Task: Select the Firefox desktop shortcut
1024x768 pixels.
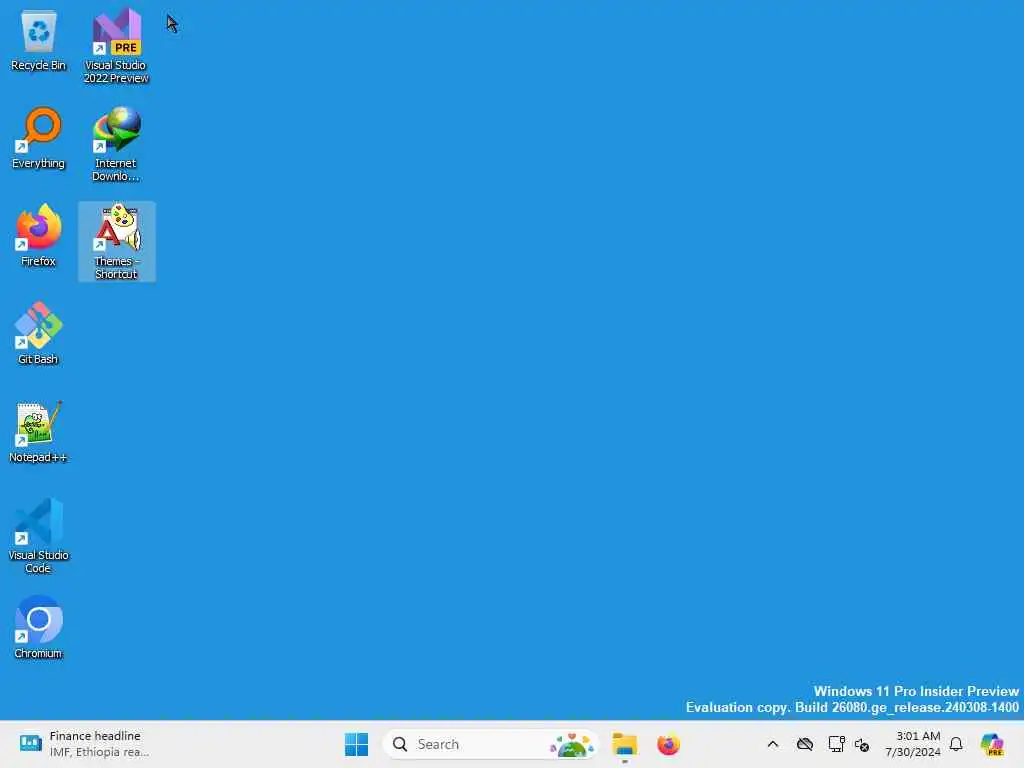Action: click(x=39, y=236)
